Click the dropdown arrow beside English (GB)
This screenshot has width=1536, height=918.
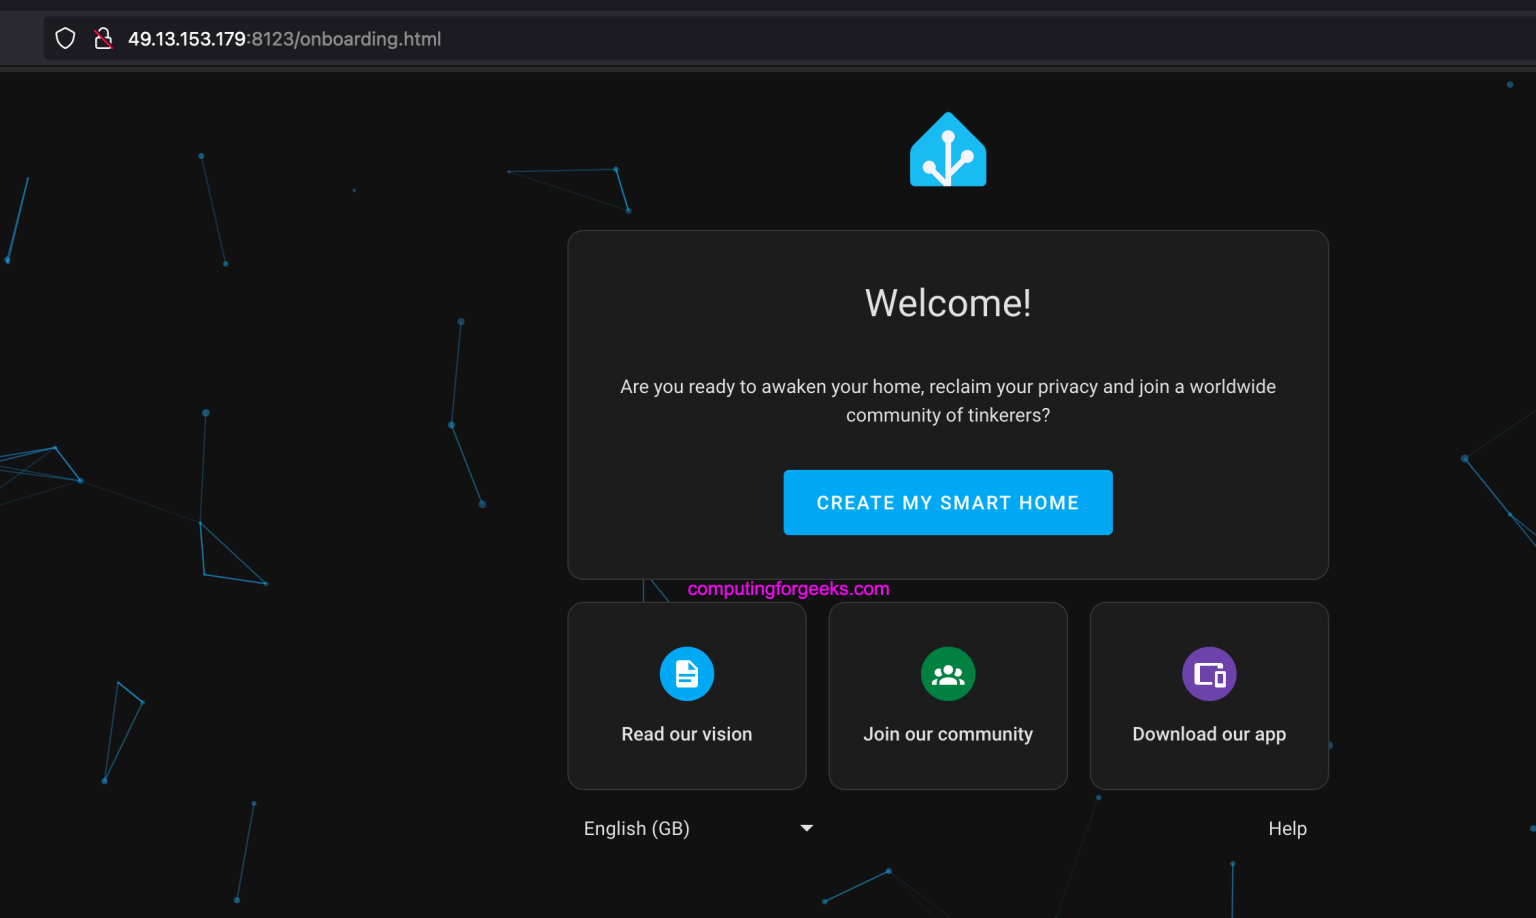point(806,828)
